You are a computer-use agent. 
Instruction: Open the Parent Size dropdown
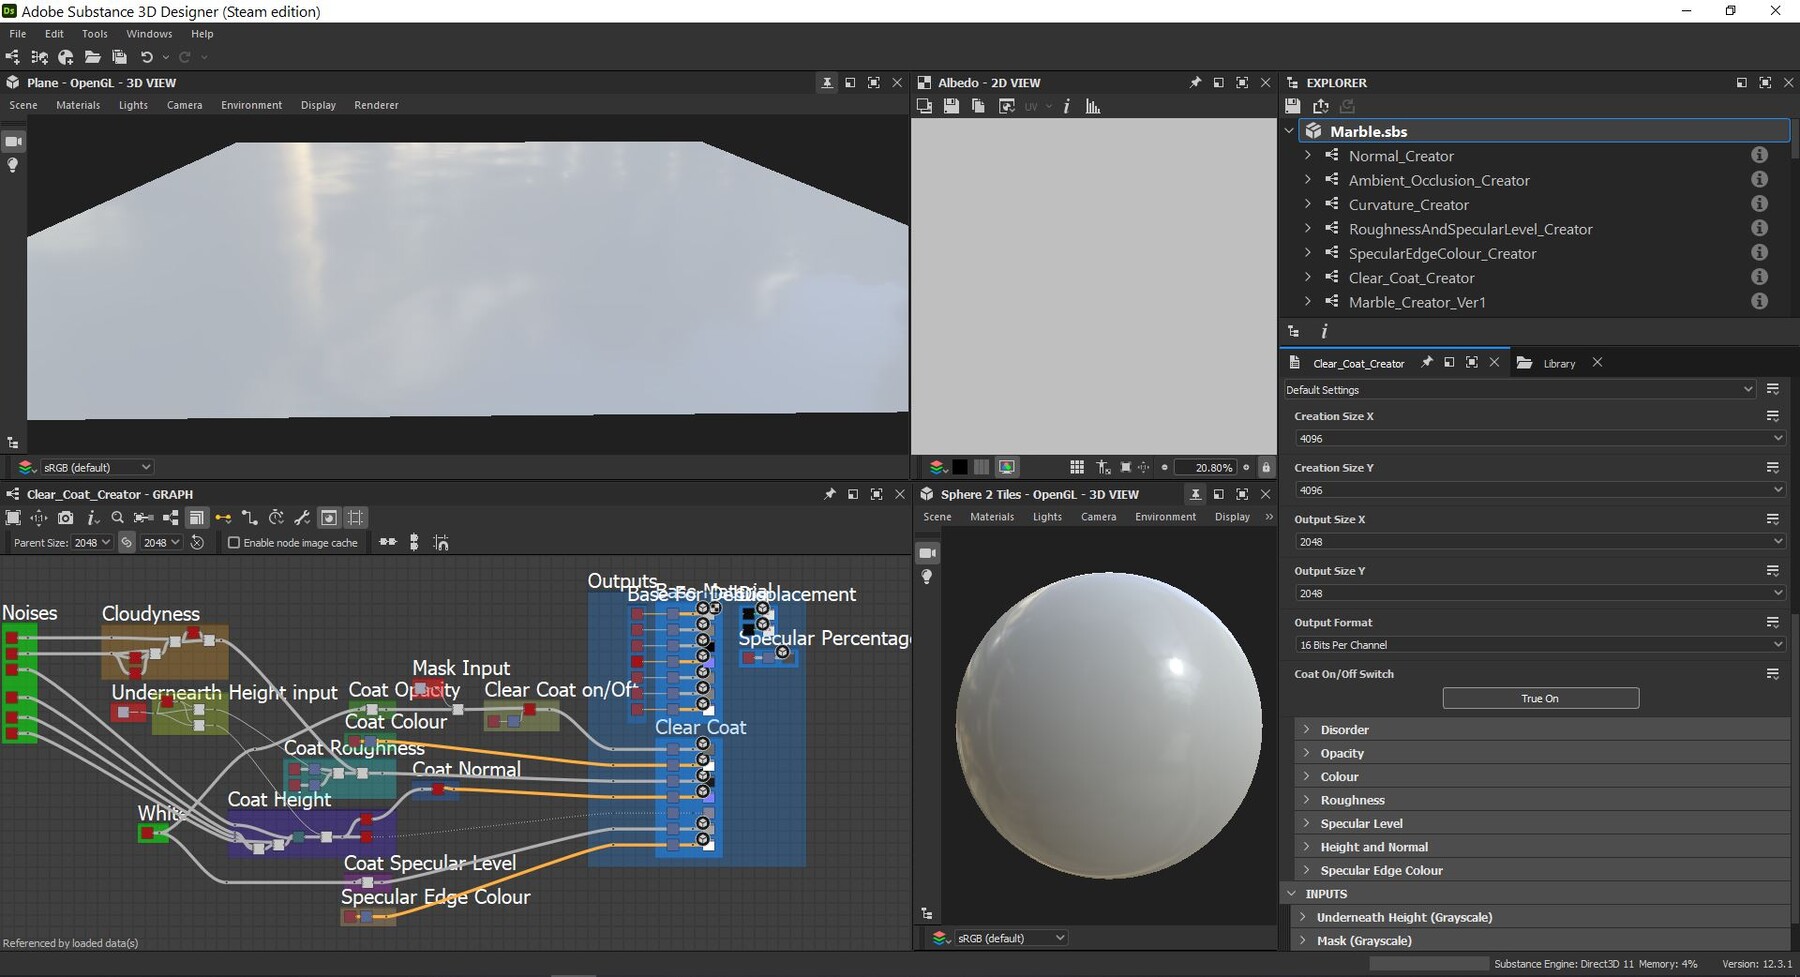(x=92, y=542)
